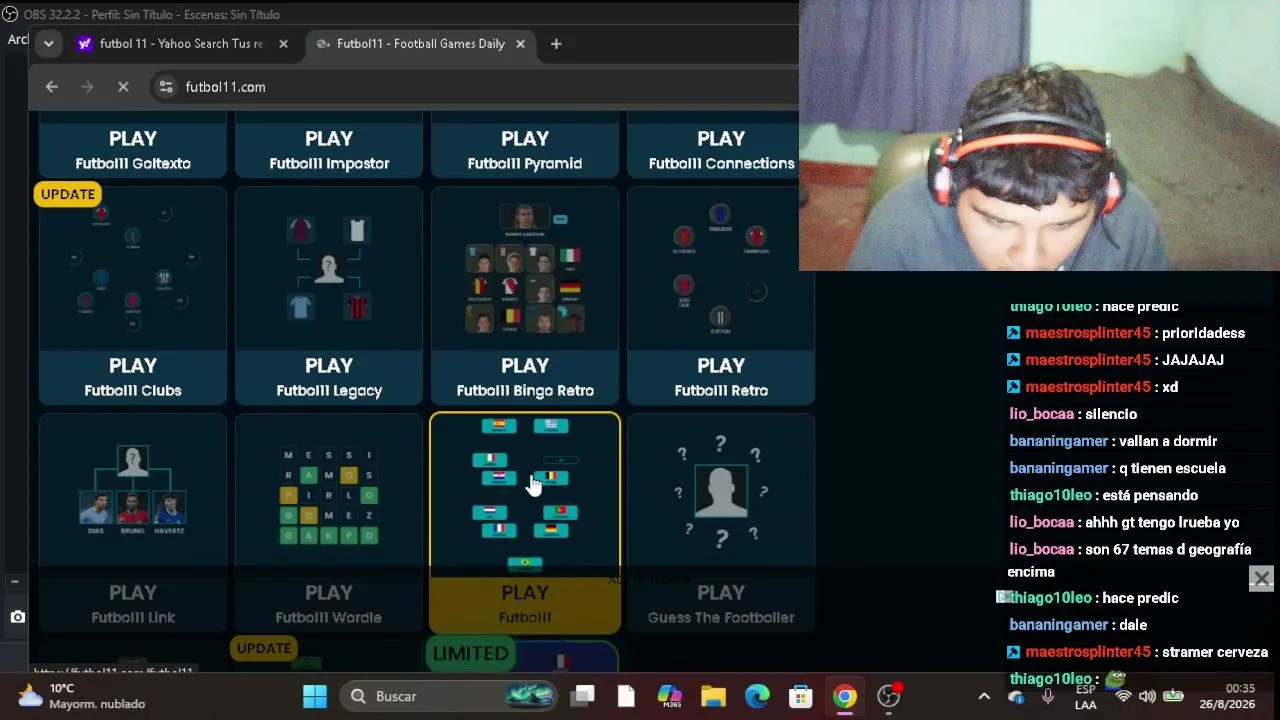Play Futbol11 Bingo Retro

(x=525, y=377)
